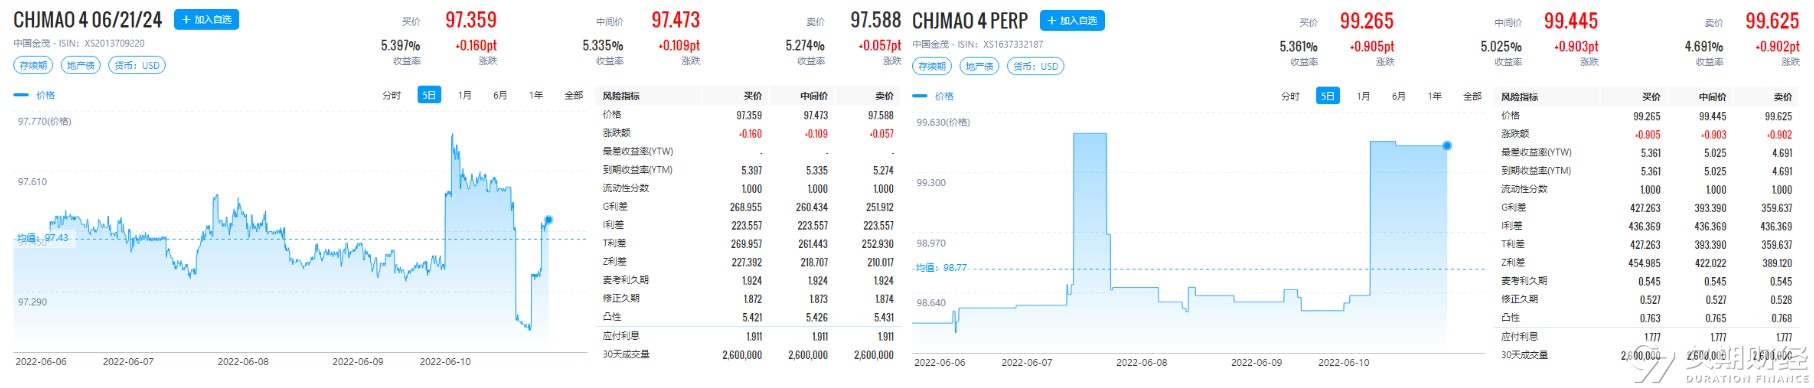Click 货币: USD tag on left bond
The height and width of the screenshot is (388, 1814).
[x=137, y=65]
